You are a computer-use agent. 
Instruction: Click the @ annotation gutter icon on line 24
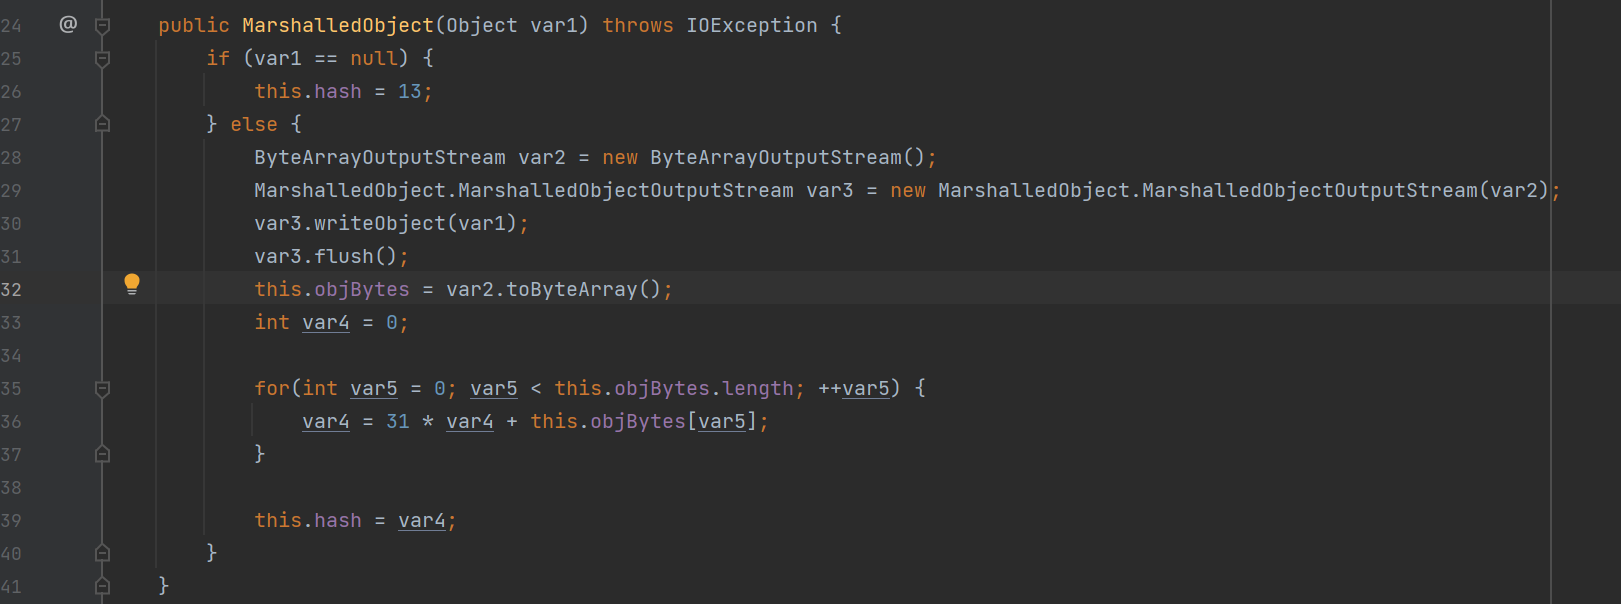(68, 24)
